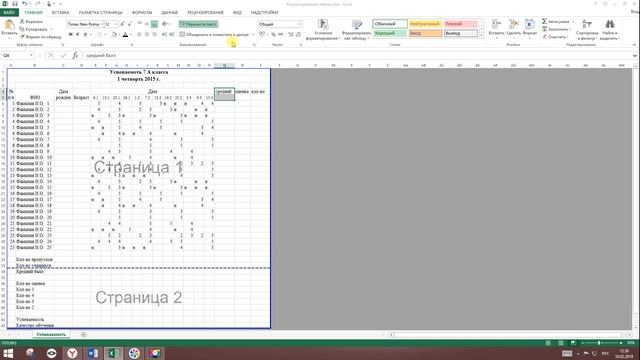Apply percent style format

click(273, 34)
